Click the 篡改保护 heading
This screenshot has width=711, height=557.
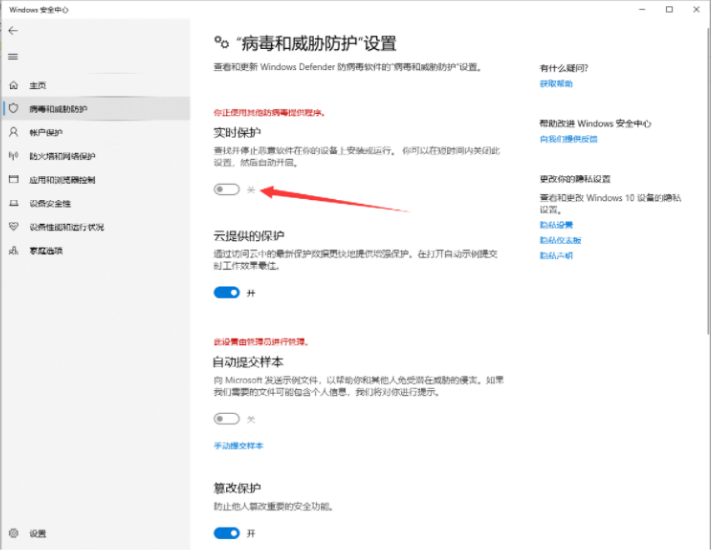pos(237,488)
